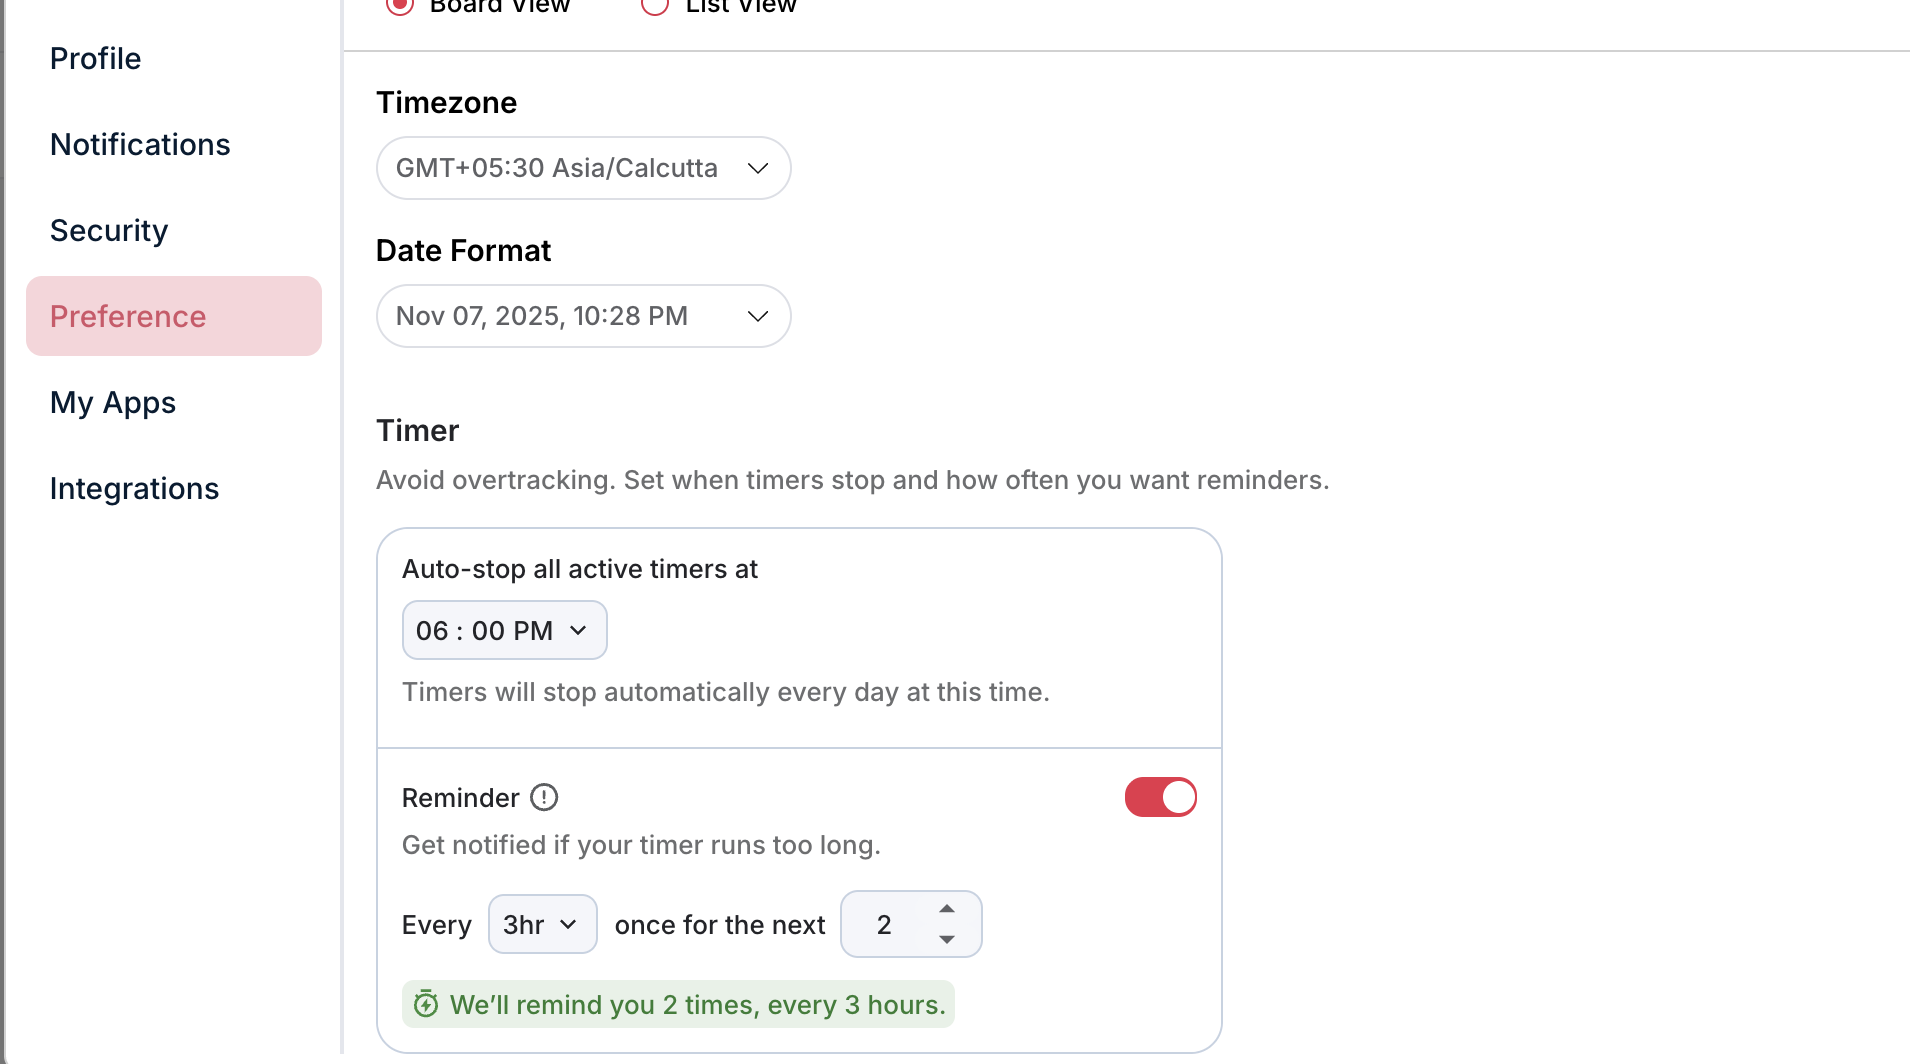Viewport: 1910px width, 1064px height.
Task: Click the Timezone chevron arrow
Action: tap(758, 168)
